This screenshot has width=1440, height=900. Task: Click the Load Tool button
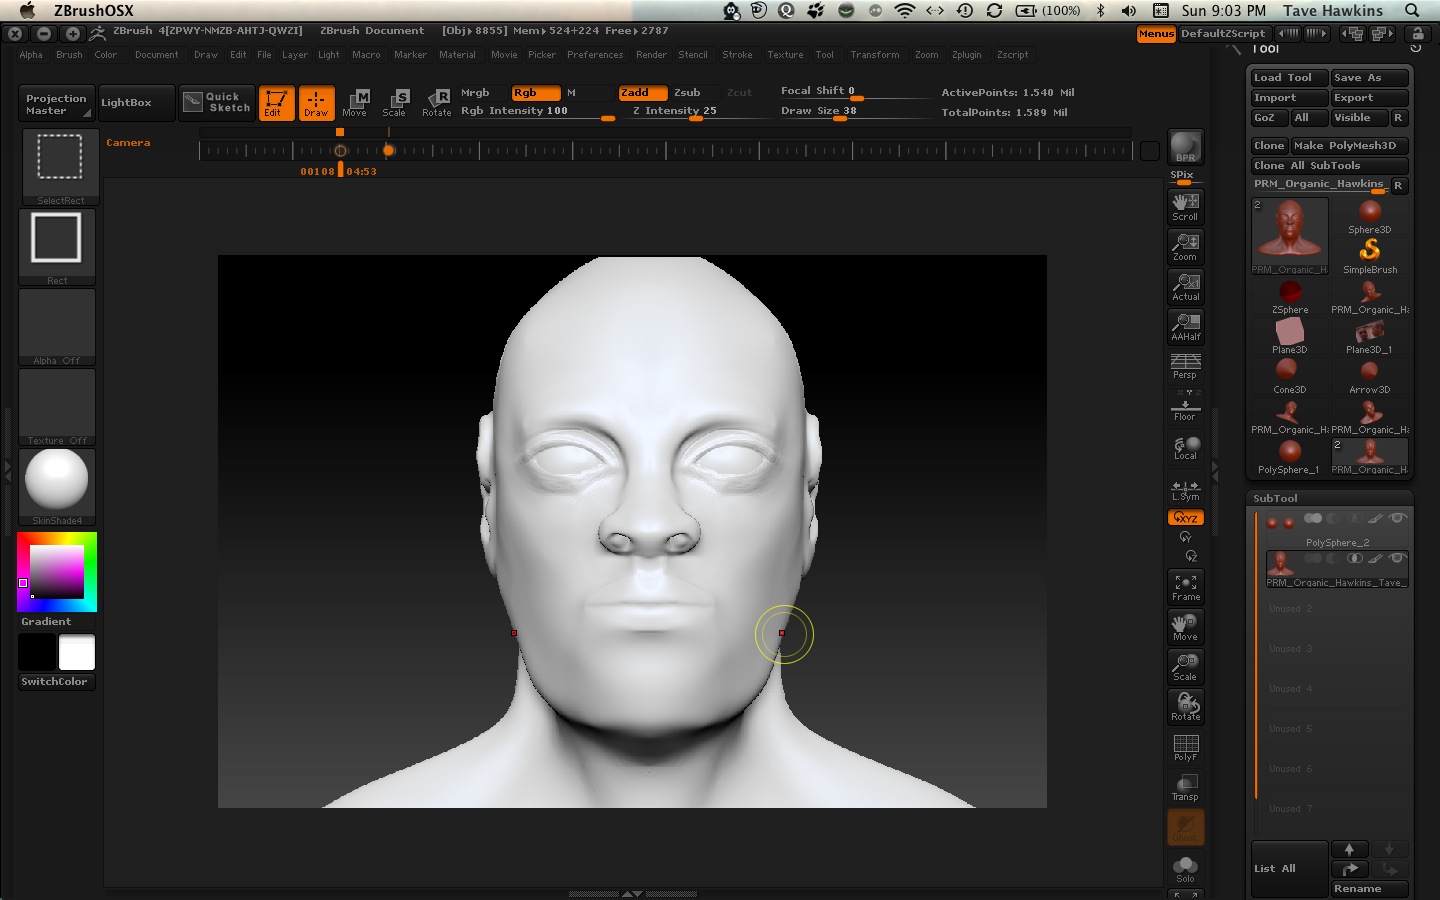click(1287, 77)
